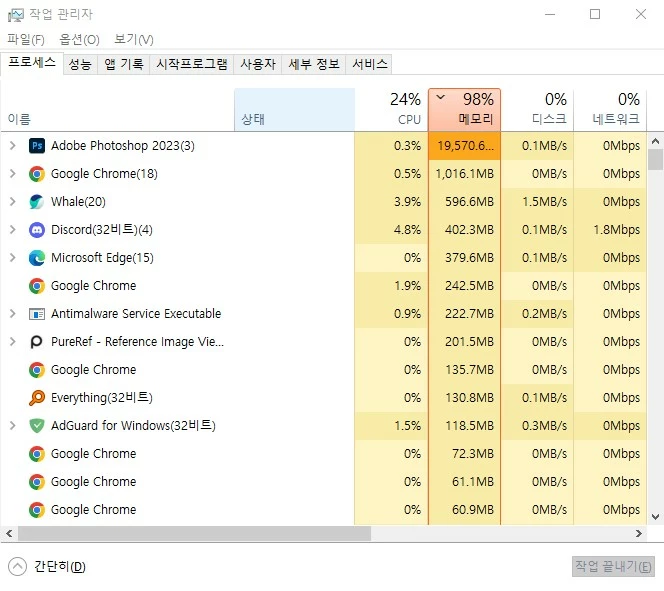Open the 파일(F) menu
The height and width of the screenshot is (591, 664).
pyautogui.click(x=26, y=39)
